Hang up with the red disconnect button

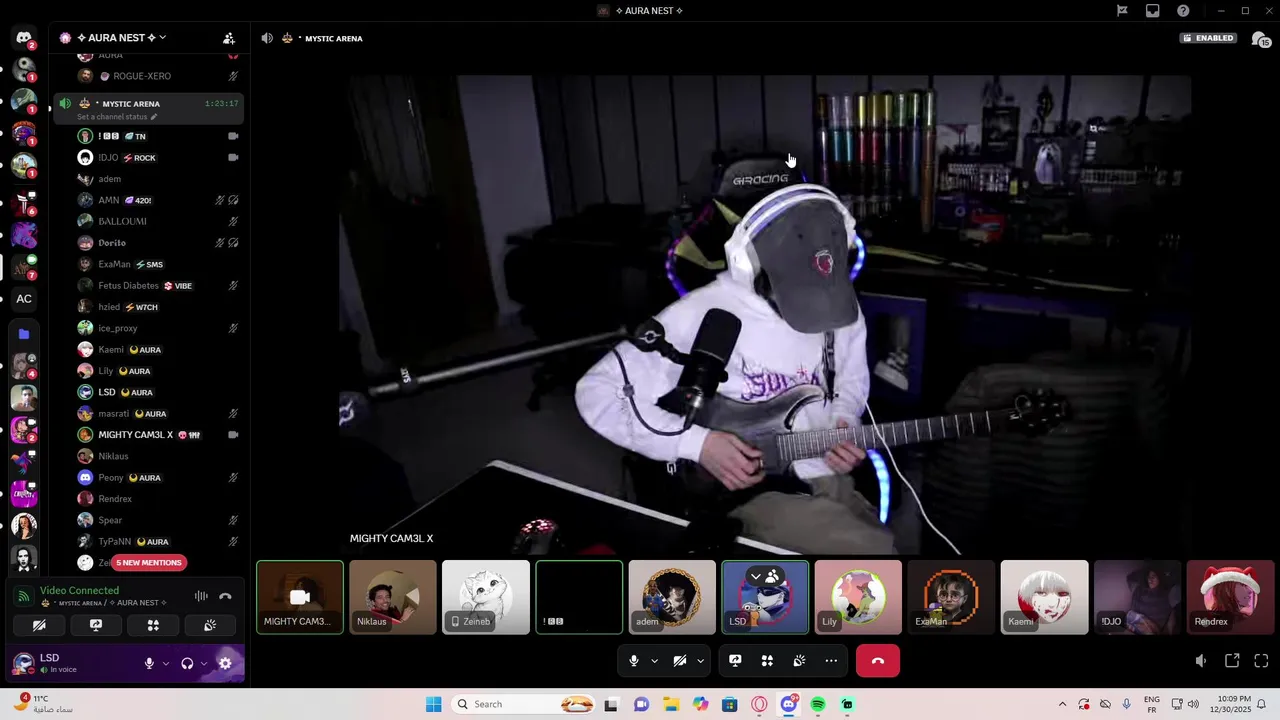pos(878,661)
